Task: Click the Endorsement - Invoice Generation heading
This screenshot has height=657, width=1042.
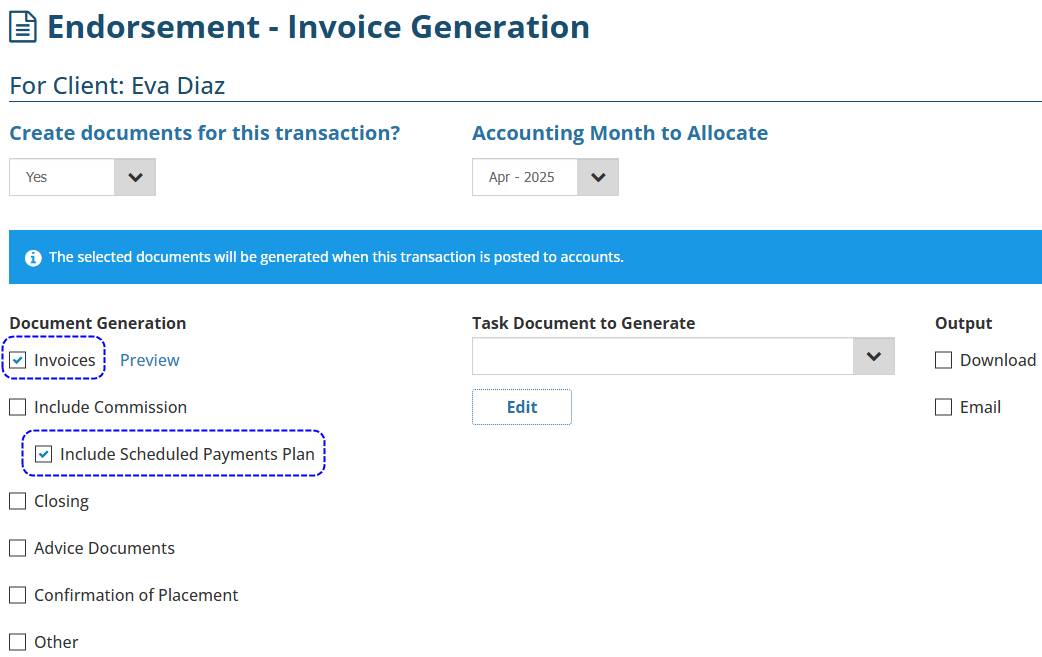Action: [318, 27]
